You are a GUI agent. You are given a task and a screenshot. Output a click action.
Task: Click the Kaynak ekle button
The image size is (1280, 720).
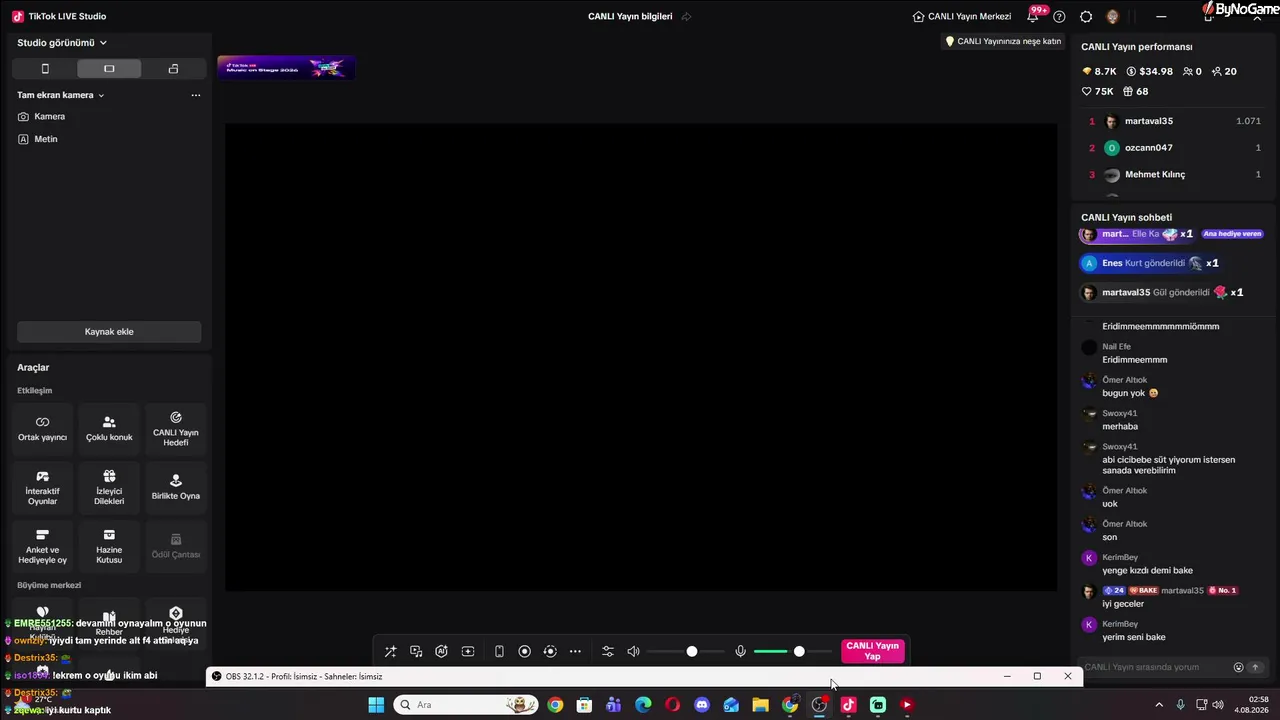pos(109,332)
